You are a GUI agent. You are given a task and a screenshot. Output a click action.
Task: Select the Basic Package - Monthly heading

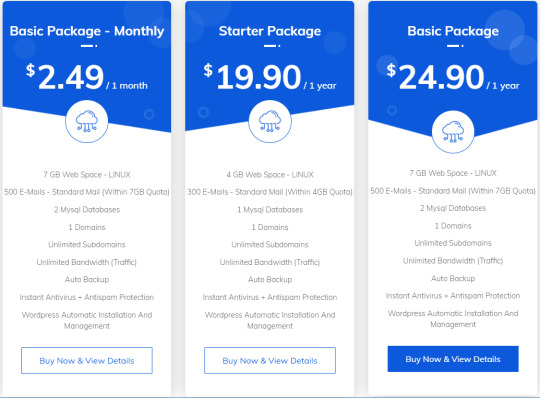(x=87, y=31)
